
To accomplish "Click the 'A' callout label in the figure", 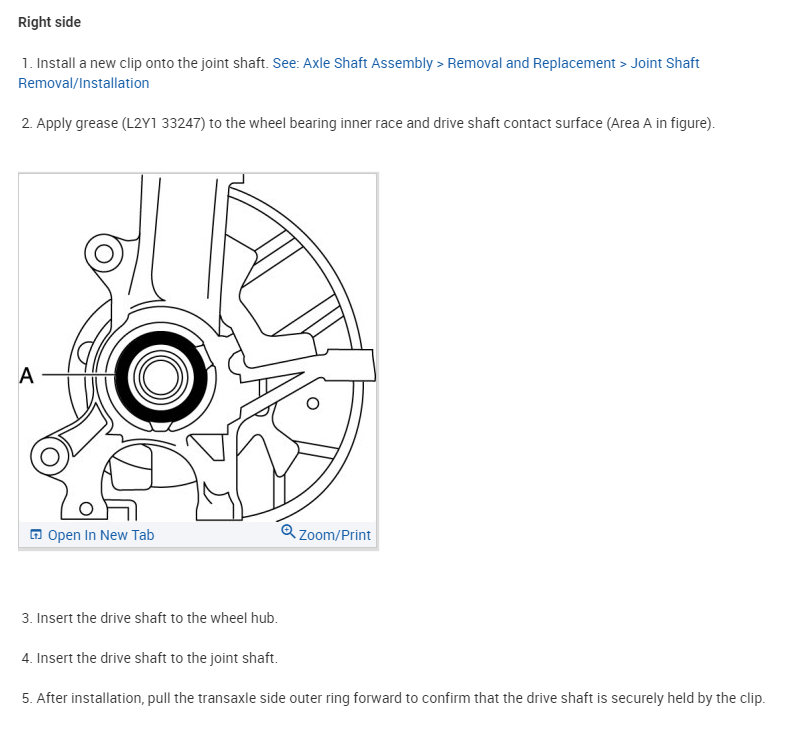I will (x=27, y=375).
